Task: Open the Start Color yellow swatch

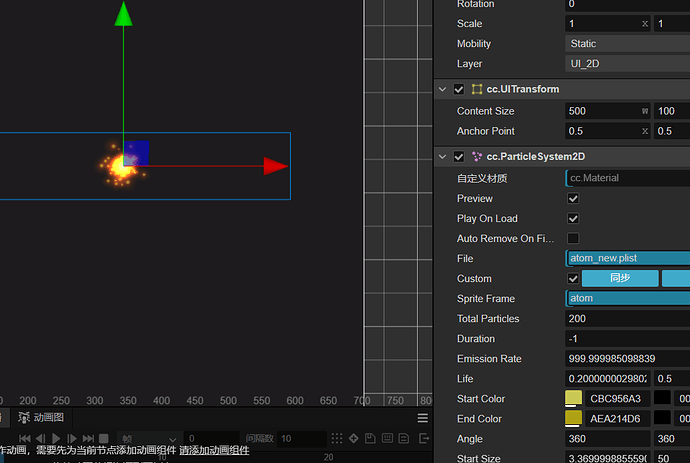Action: click(x=573, y=399)
